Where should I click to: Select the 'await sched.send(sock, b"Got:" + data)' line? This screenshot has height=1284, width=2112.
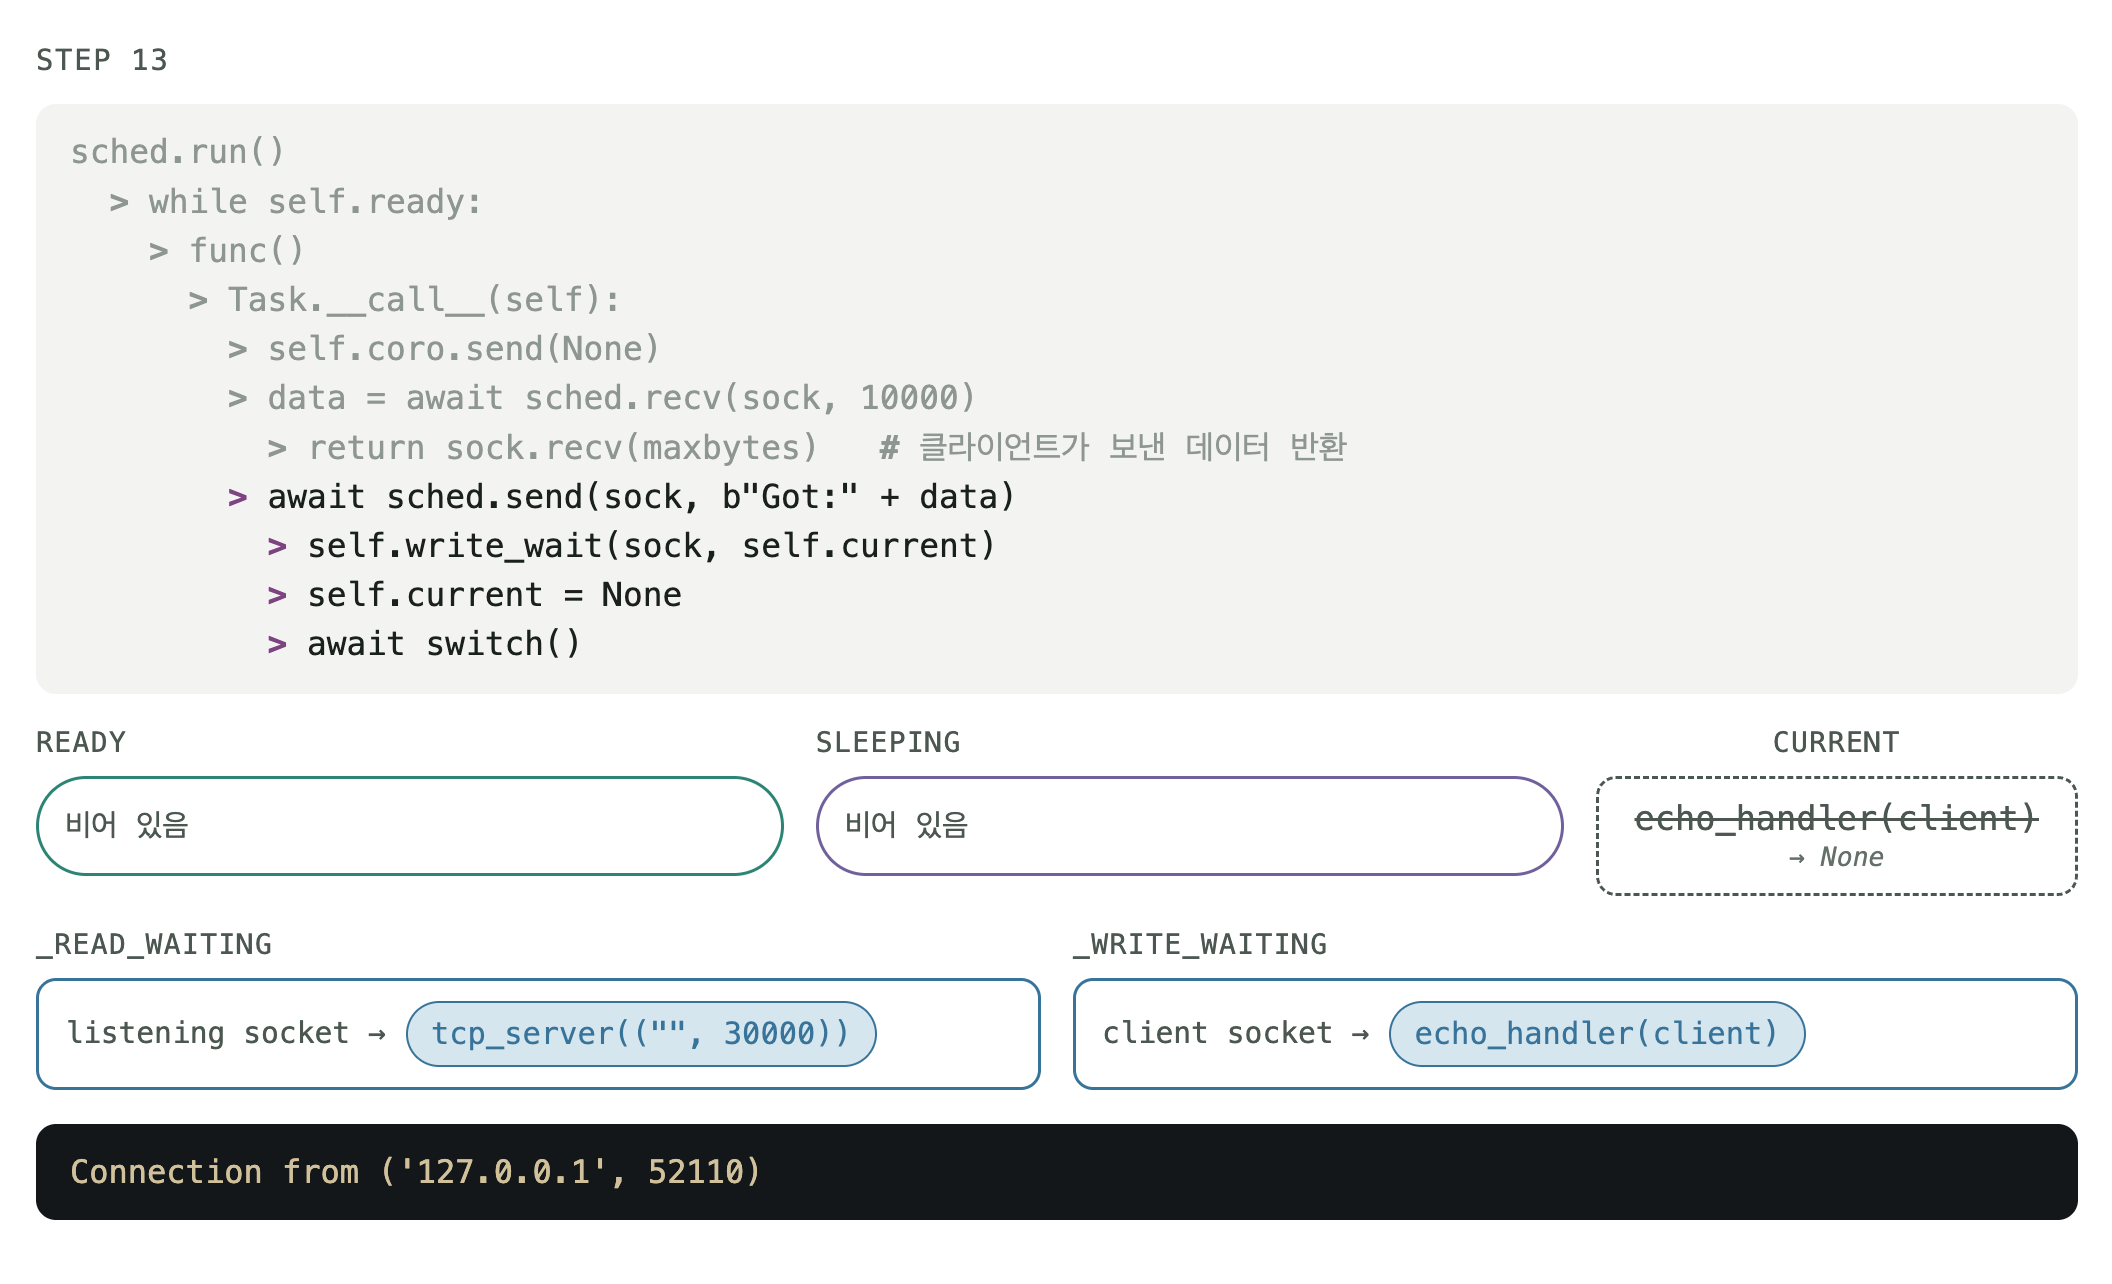641,496
